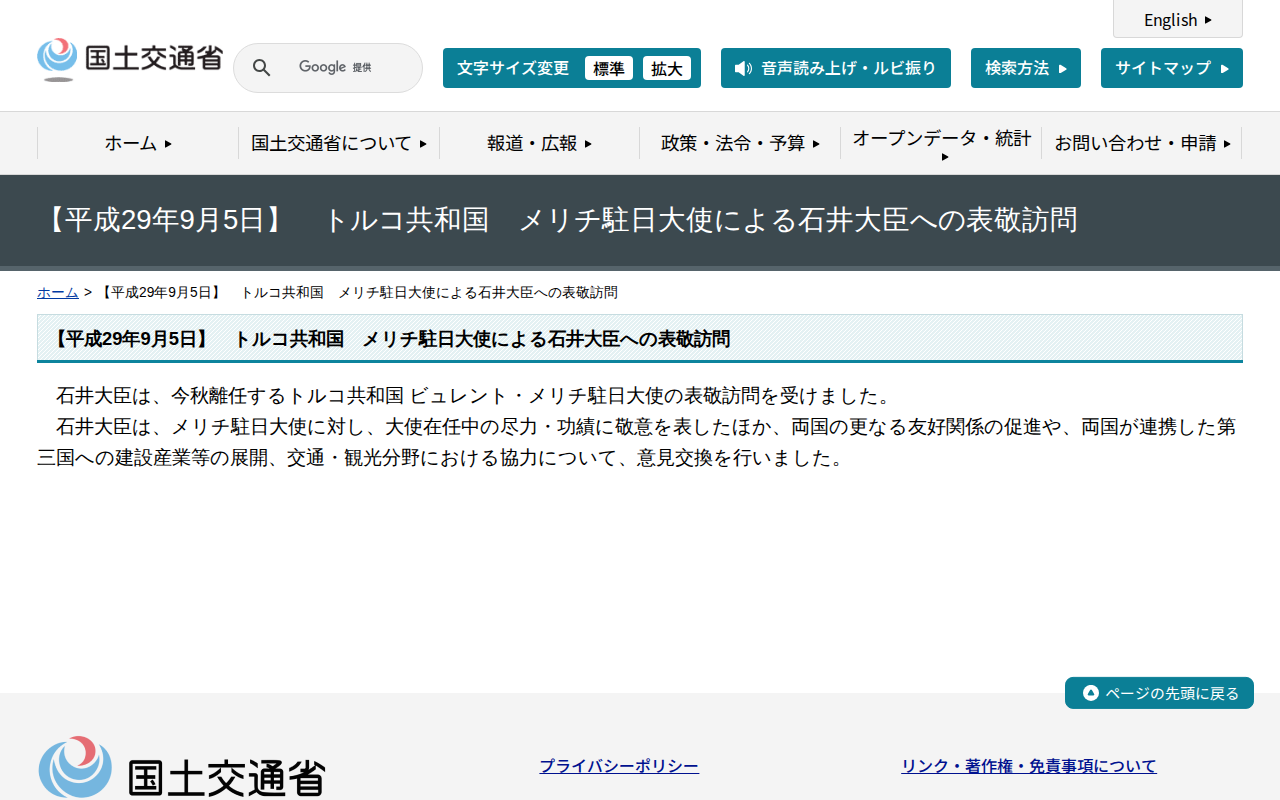Click inside the Google search field
Viewport: 1280px width, 800px height.
(340, 67)
